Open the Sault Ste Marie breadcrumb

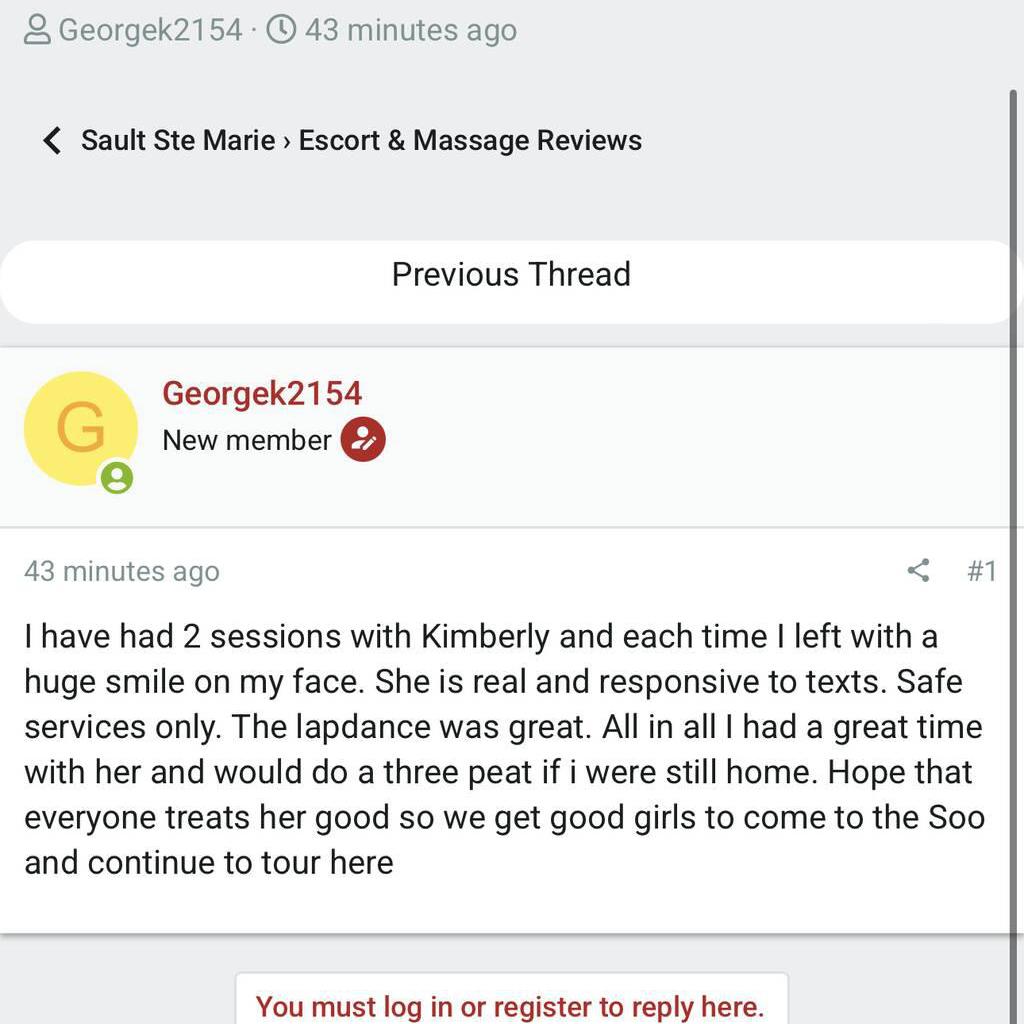177,140
